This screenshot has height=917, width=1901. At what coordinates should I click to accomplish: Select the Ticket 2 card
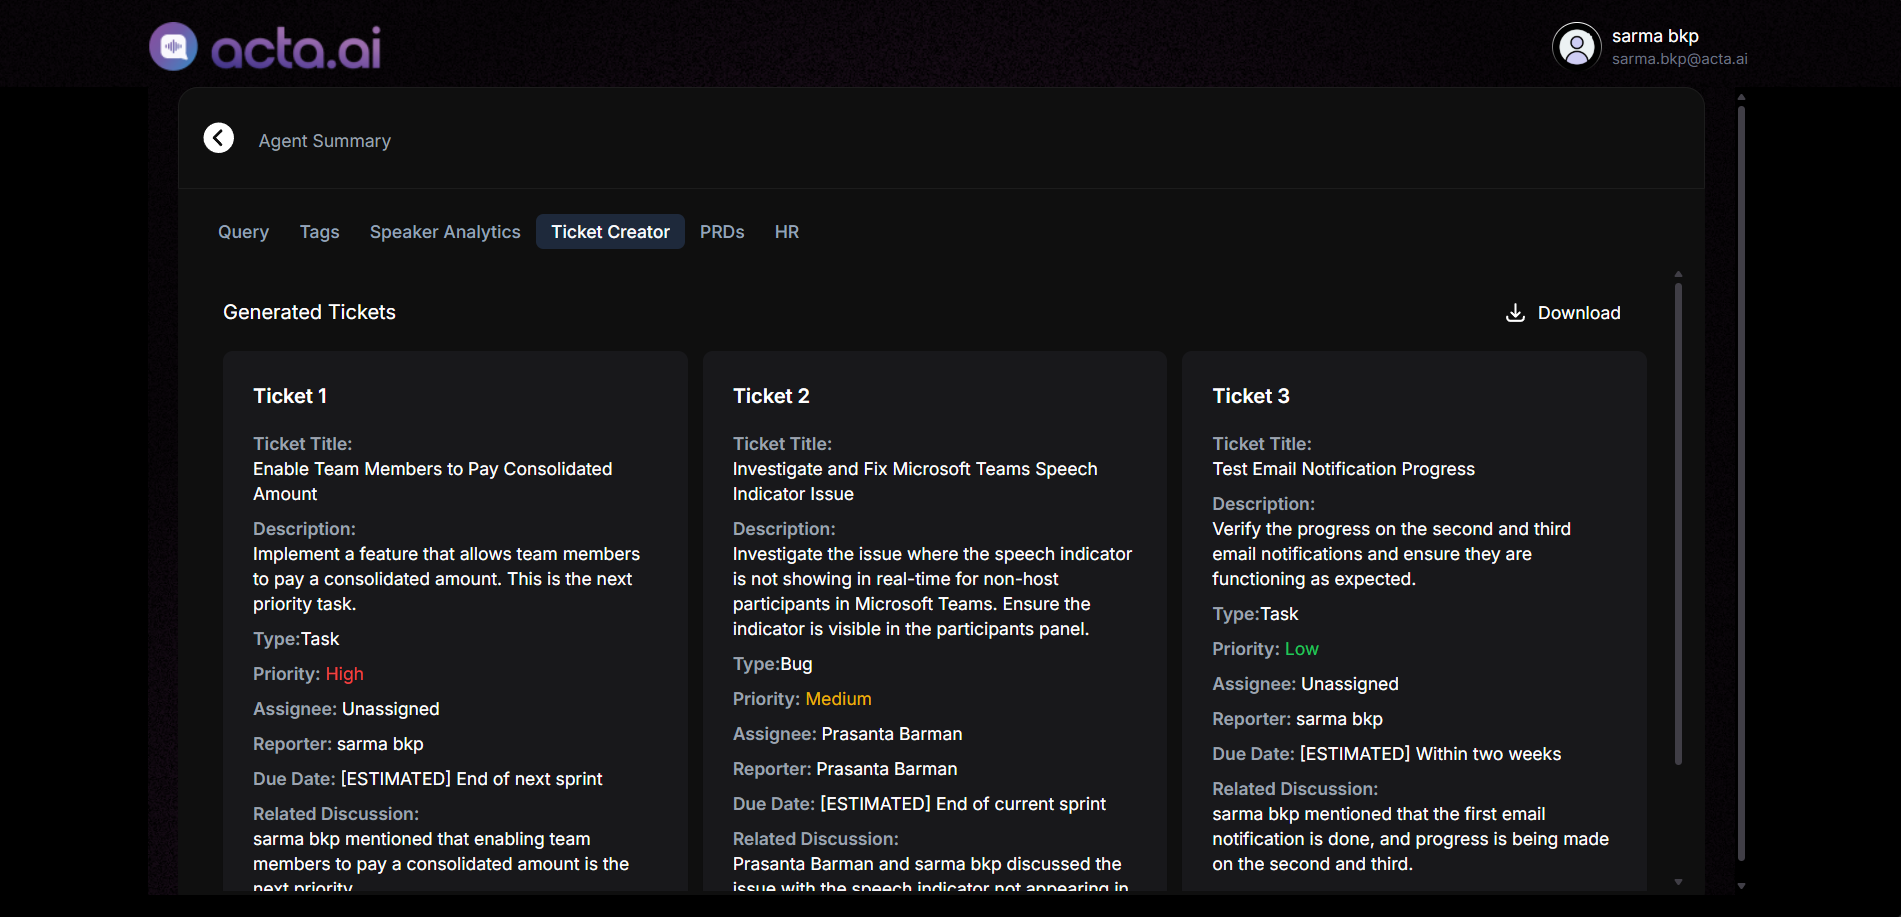pyautogui.click(x=934, y=620)
